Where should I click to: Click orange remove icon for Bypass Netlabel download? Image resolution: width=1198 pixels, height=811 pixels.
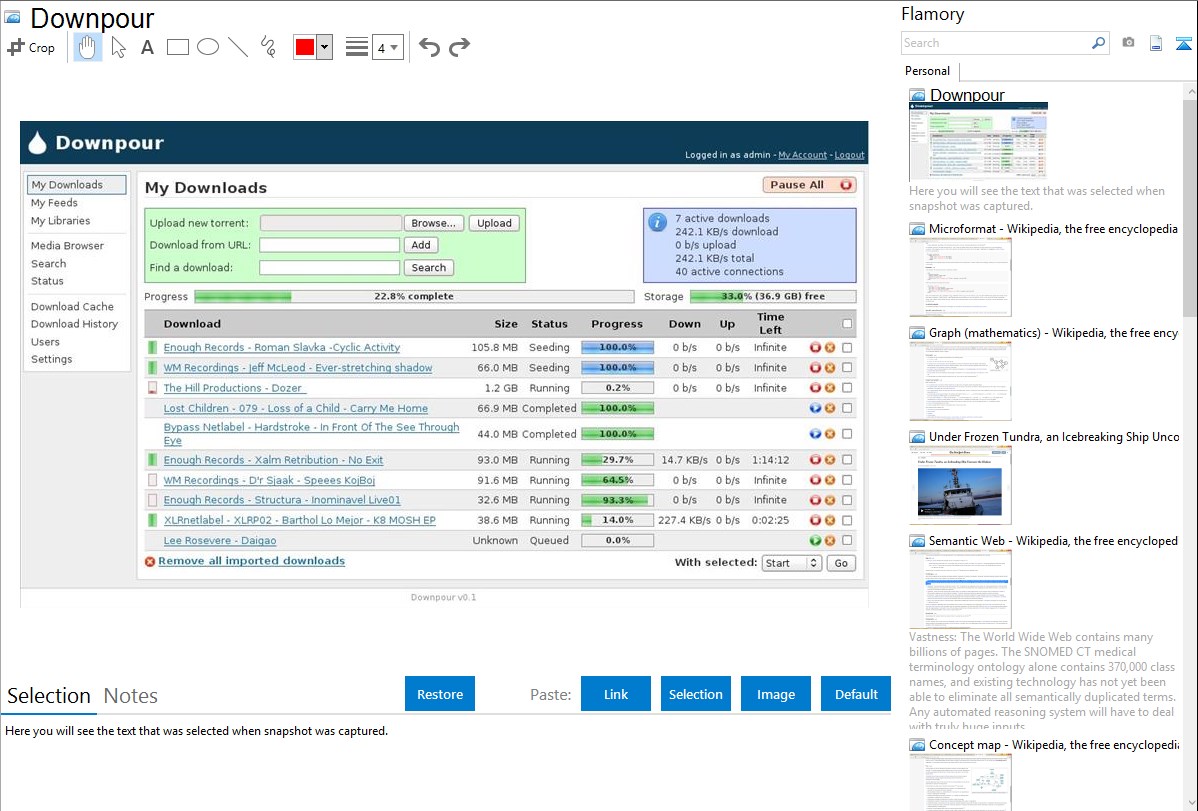coord(830,433)
